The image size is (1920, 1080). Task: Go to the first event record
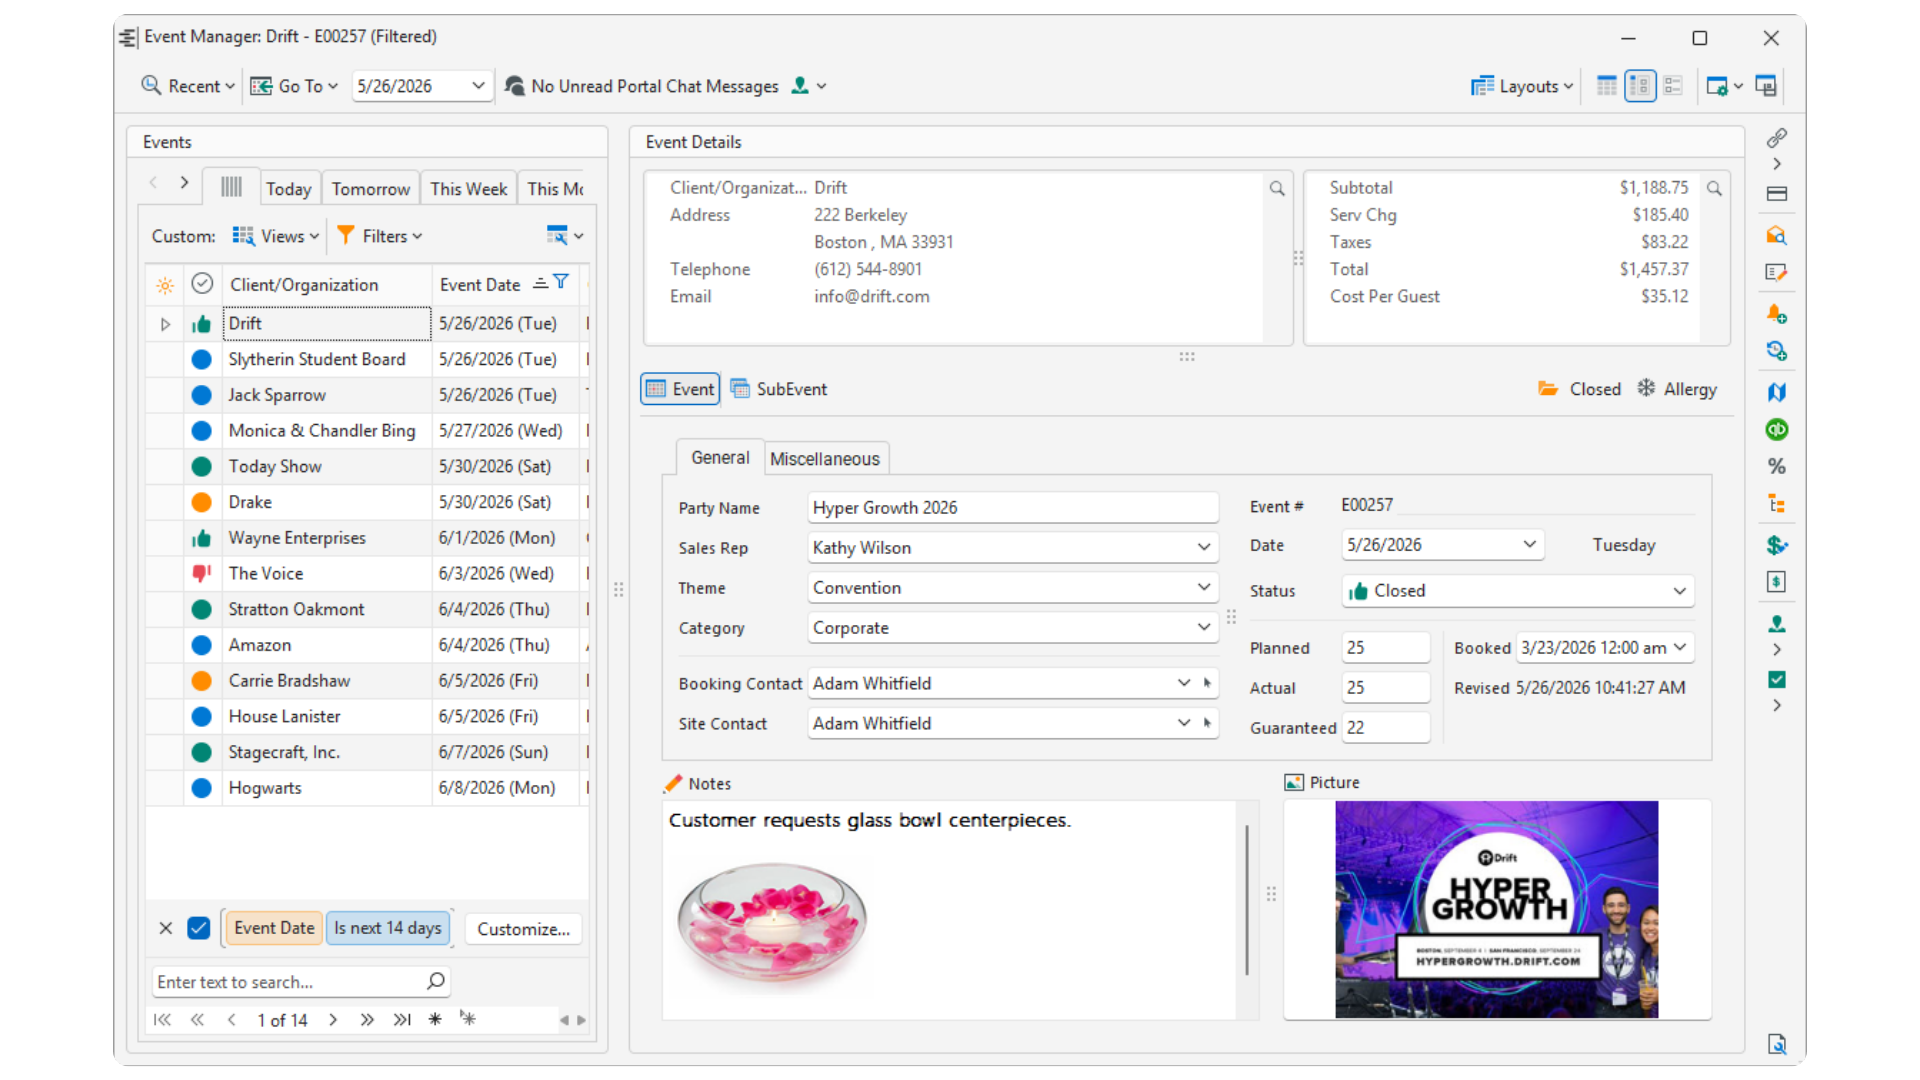pos(162,1020)
